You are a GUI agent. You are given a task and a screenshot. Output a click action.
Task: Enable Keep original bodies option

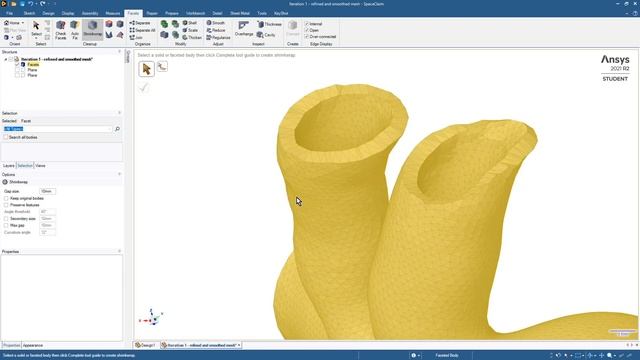(6, 198)
